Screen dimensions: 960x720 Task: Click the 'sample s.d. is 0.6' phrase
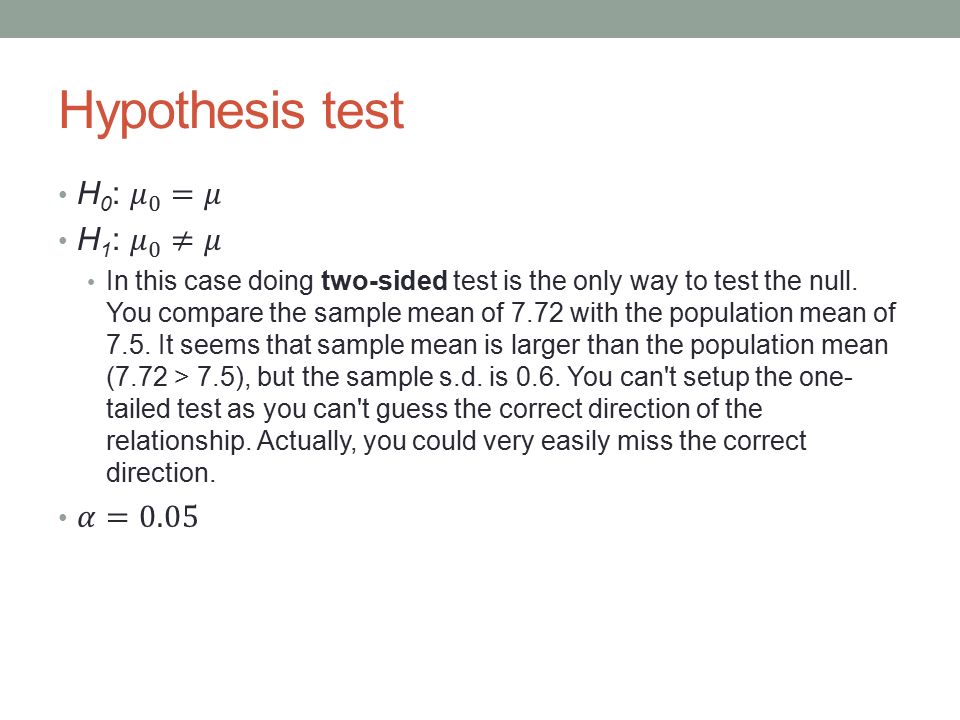coord(451,377)
